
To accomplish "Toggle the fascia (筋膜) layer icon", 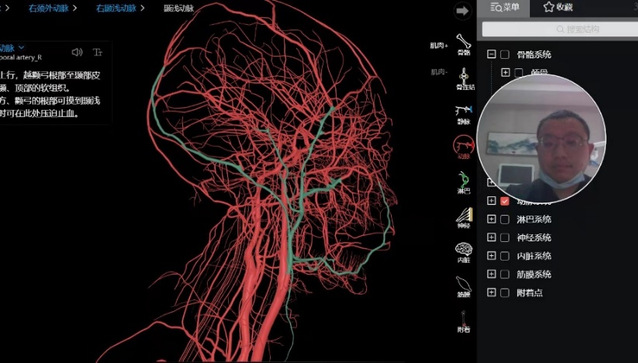I will (463, 287).
